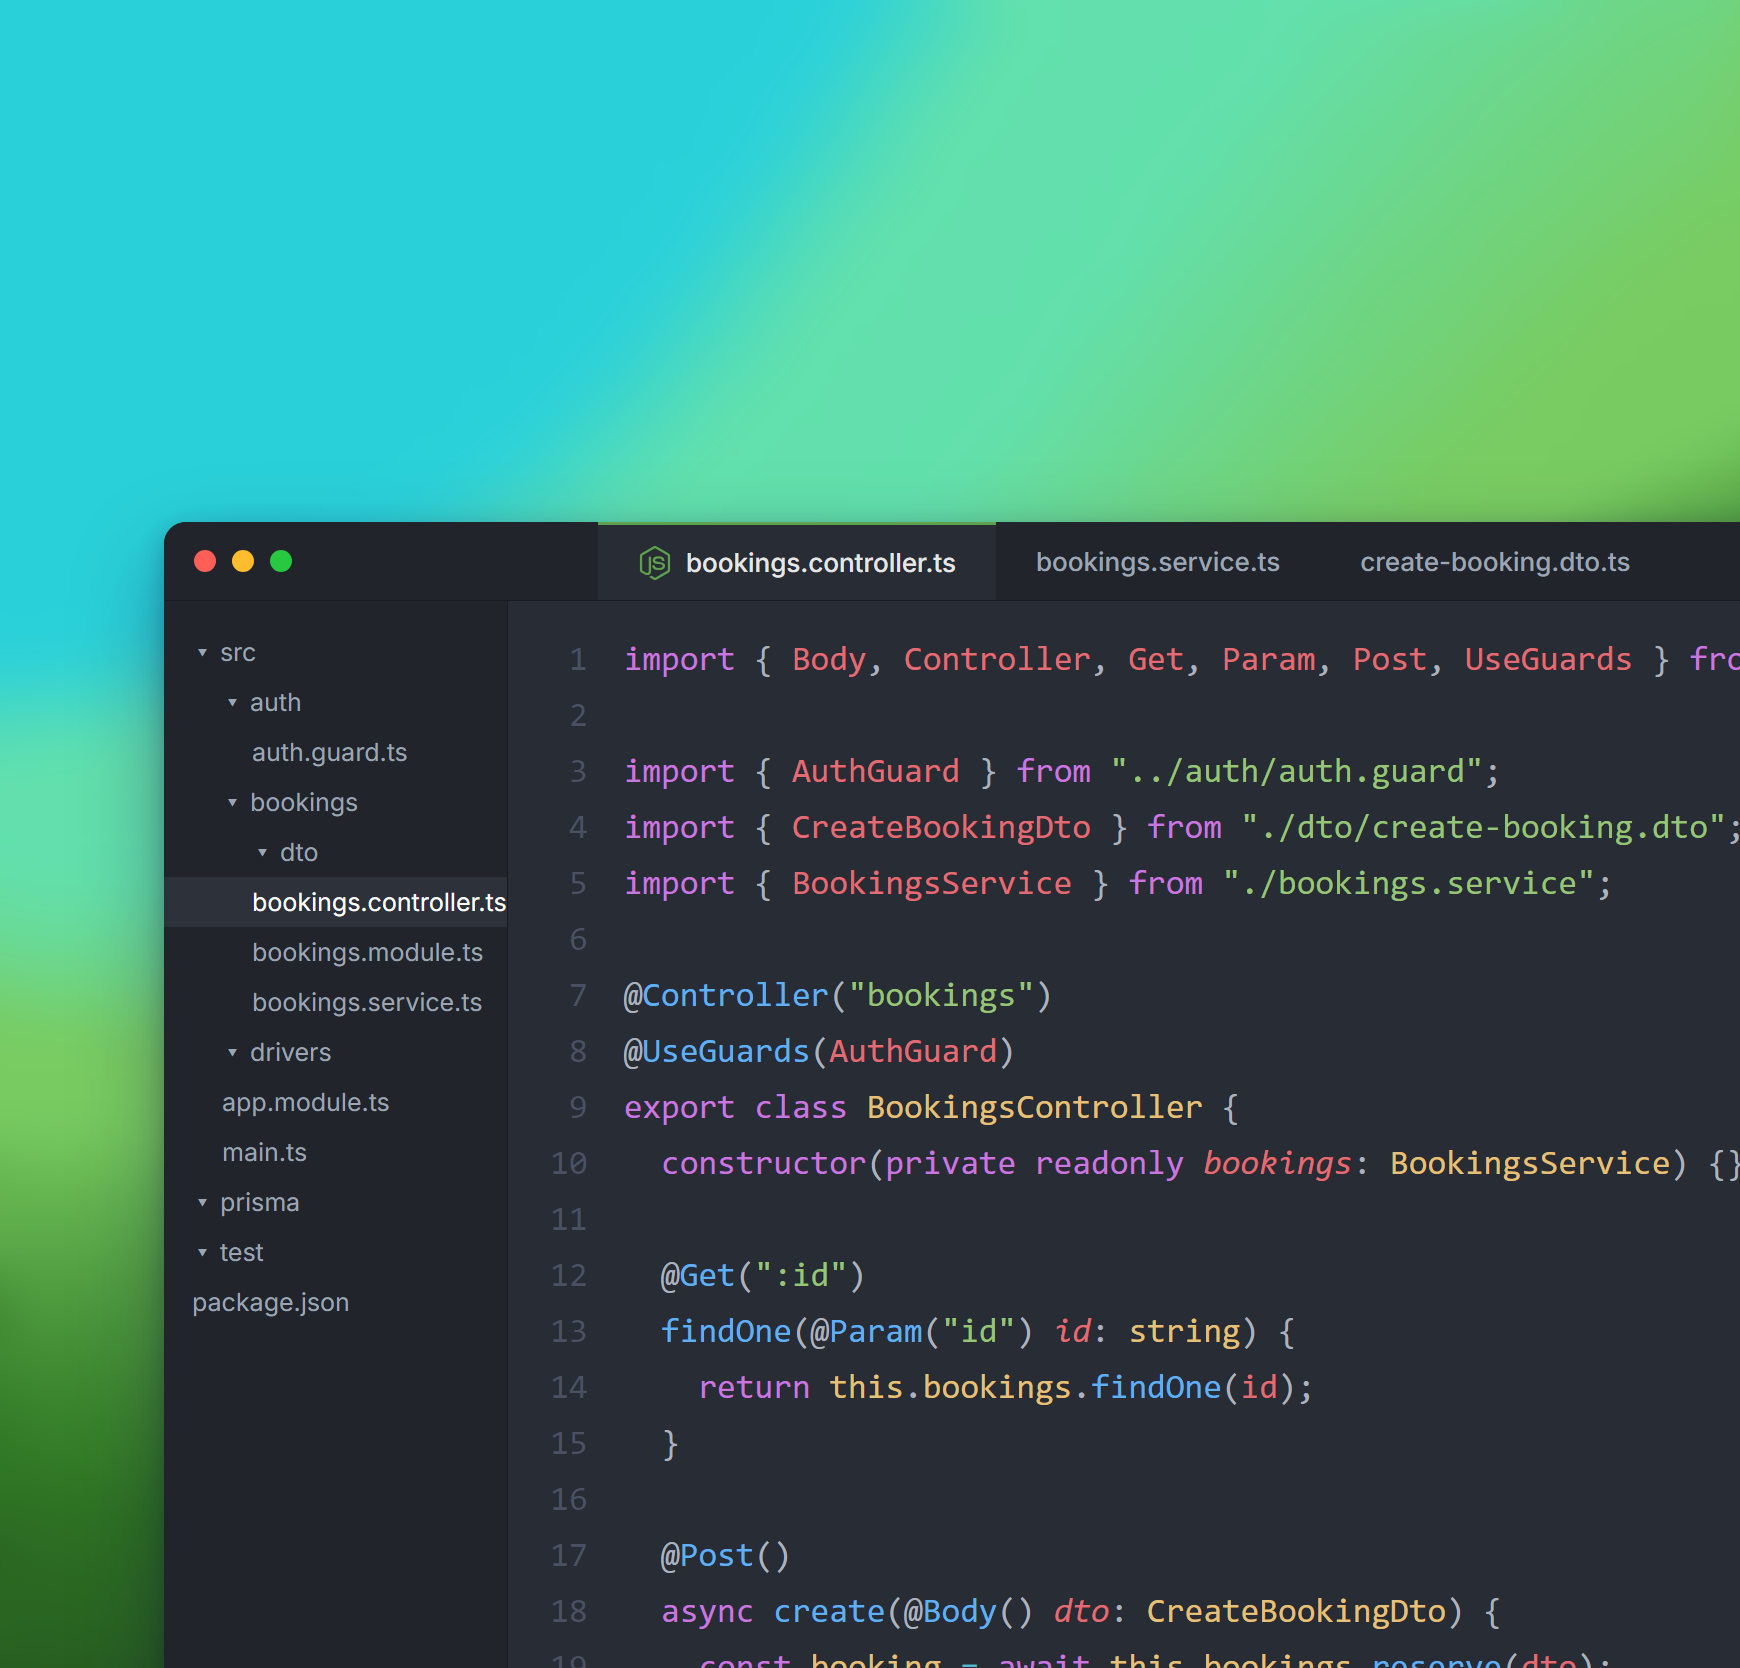Select the bookings.controller.ts tab
The height and width of the screenshot is (1668, 1740).
pyautogui.click(x=797, y=562)
